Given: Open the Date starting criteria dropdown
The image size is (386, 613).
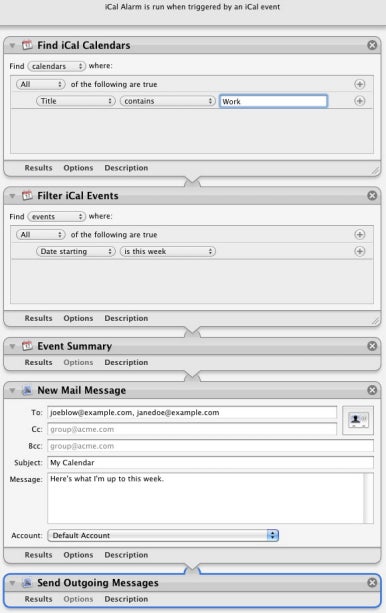Looking at the screenshot, I should click(x=76, y=251).
